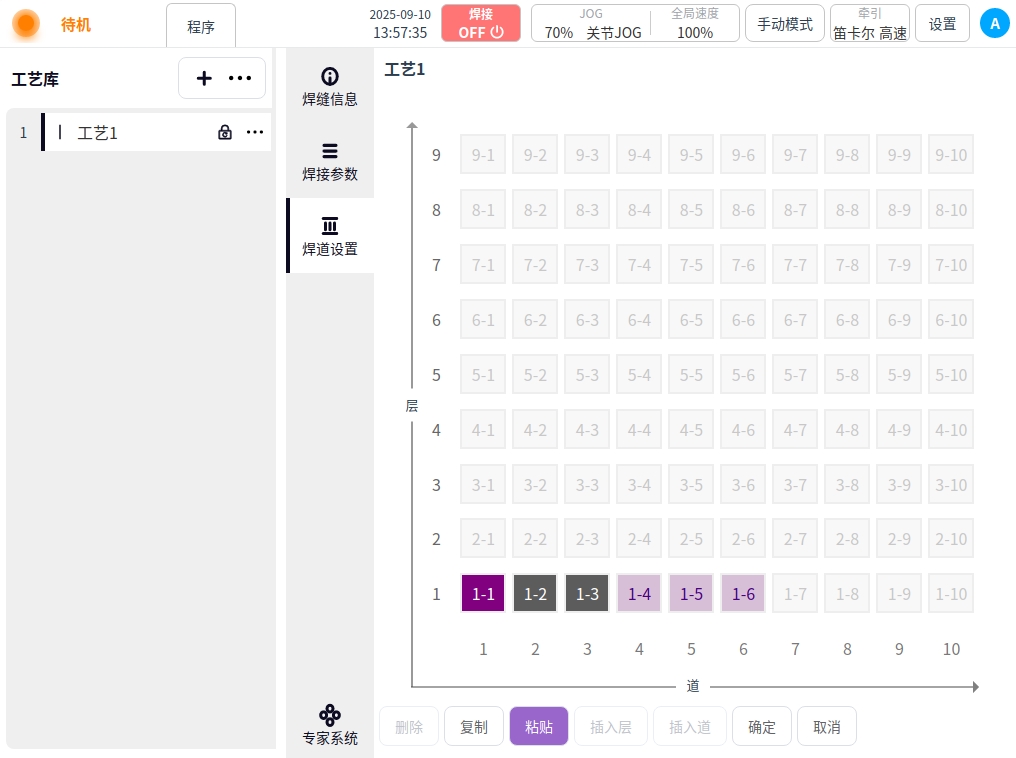Select 工艺1 in the process library

(98, 132)
